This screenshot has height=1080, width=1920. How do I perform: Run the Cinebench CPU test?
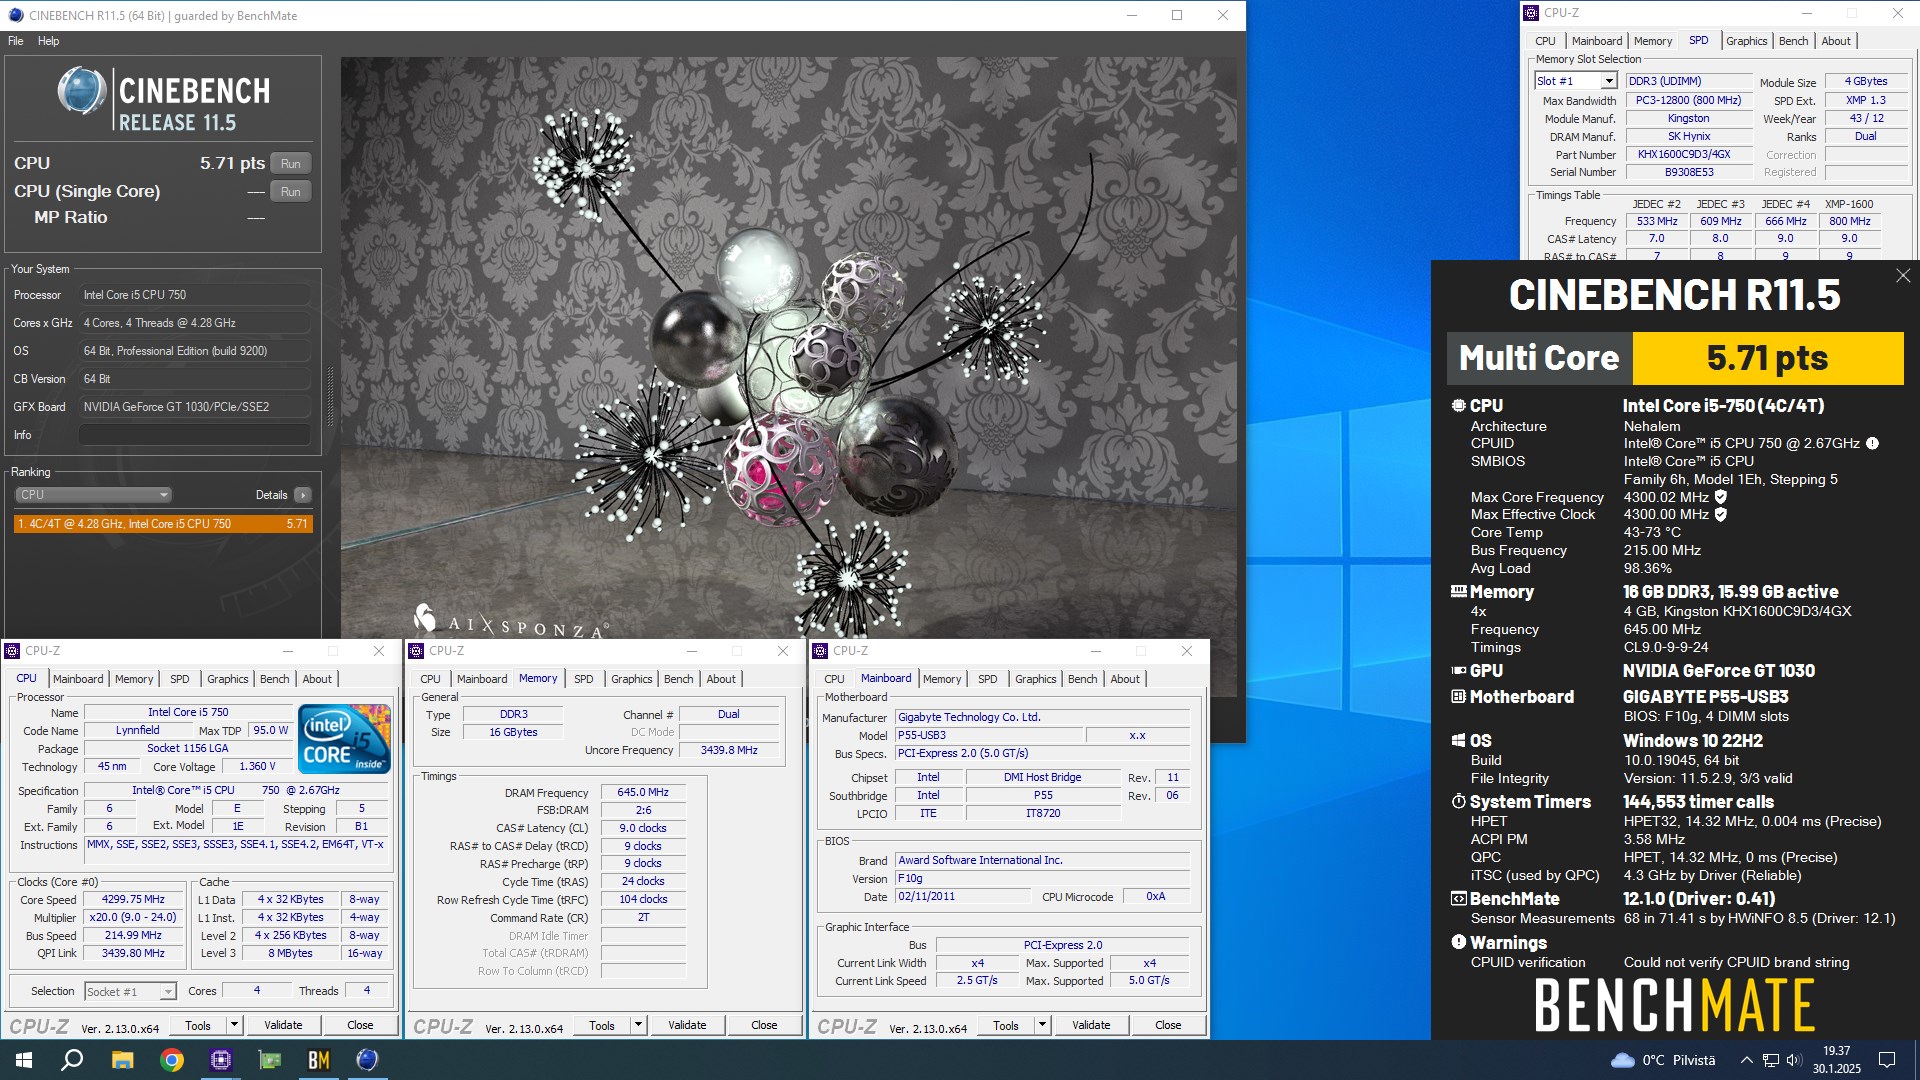(x=291, y=164)
